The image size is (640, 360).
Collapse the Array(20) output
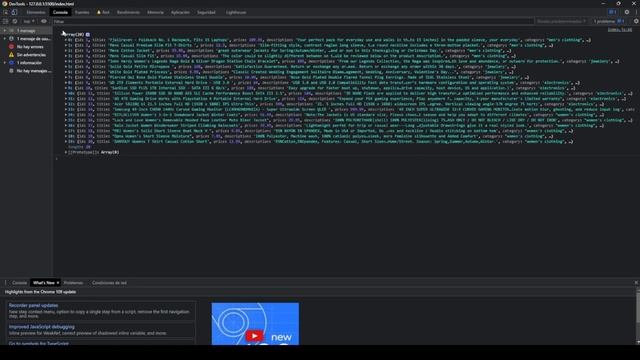click(63, 34)
